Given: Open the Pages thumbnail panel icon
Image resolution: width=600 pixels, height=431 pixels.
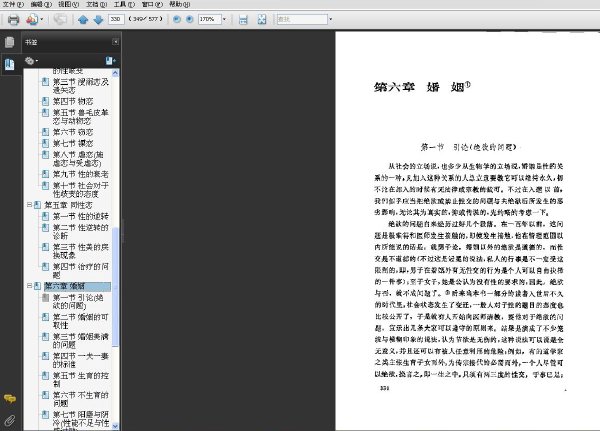Looking at the screenshot, I should click(10, 42).
